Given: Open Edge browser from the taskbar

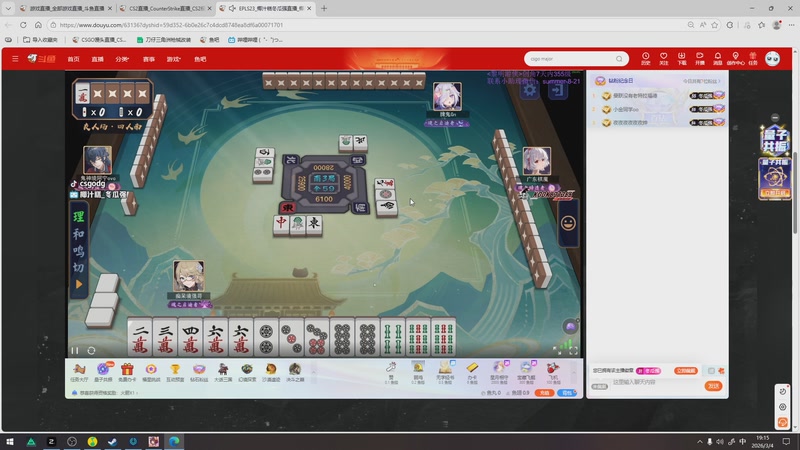Looking at the screenshot, I should click(x=174, y=441).
